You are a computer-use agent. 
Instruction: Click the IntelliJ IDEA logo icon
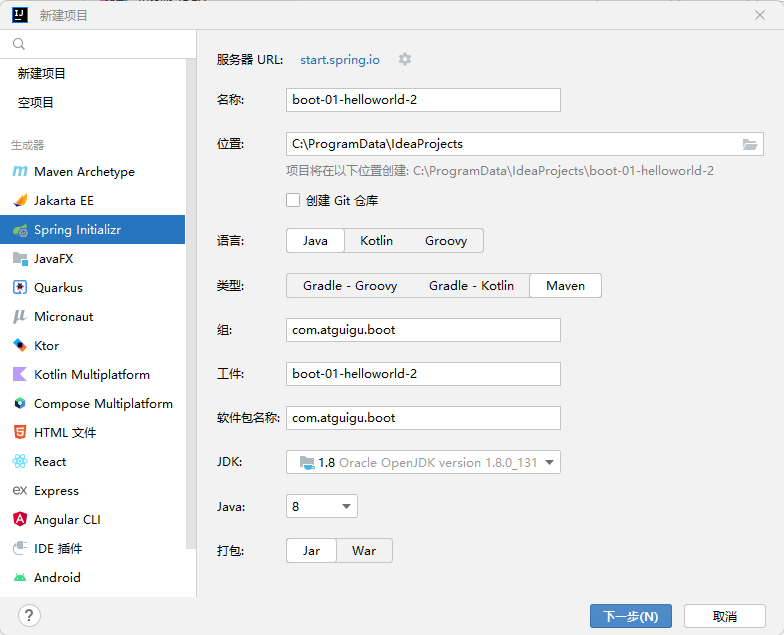click(x=20, y=16)
